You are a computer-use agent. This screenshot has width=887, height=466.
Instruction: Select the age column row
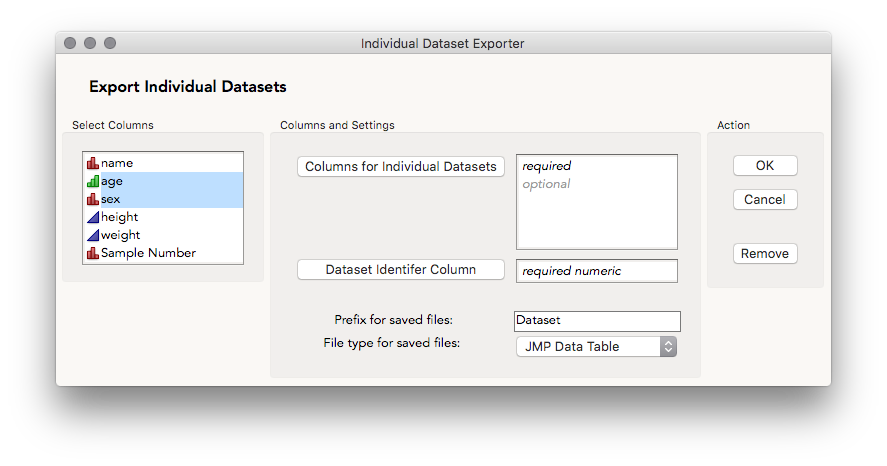pyautogui.click(x=163, y=182)
